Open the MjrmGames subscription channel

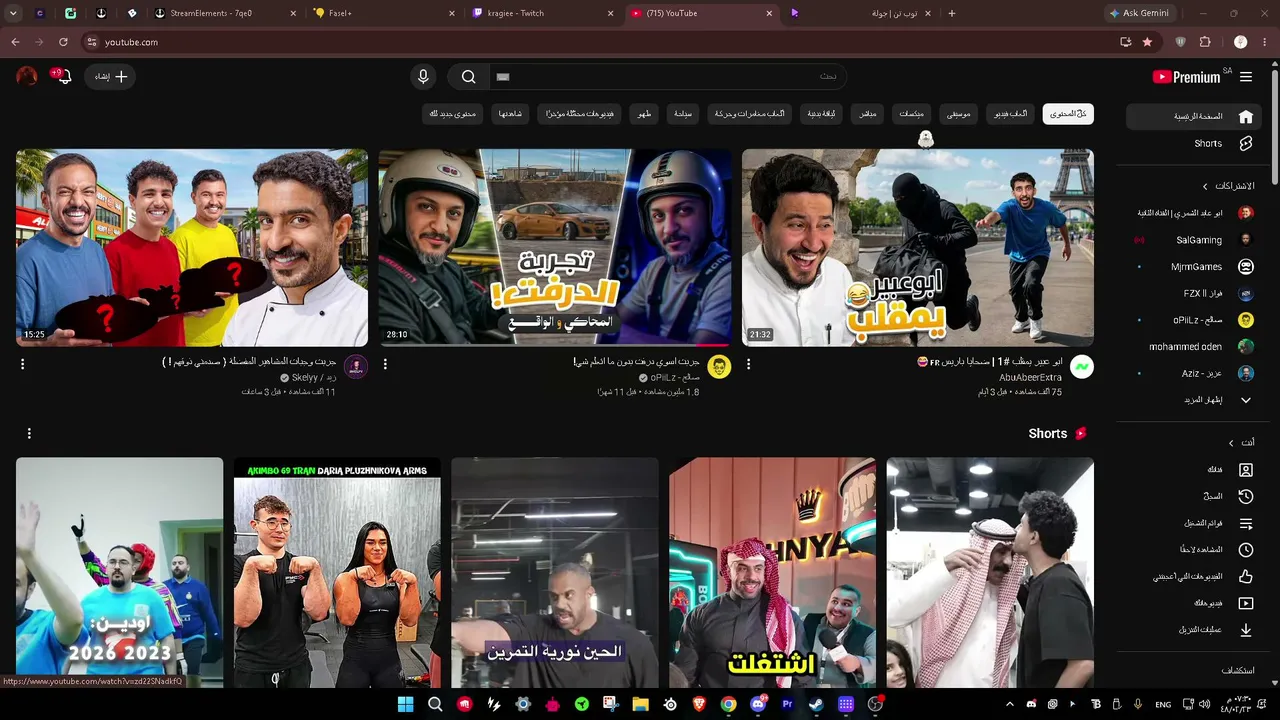tap(1196, 267)
